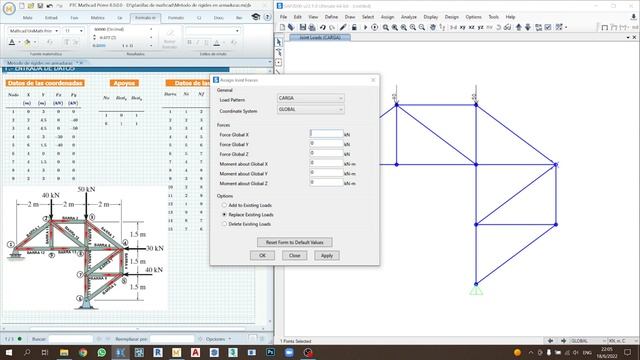Click the pencil refresh icon in SAP2000
Image resolution: width=640 pixels, height=360 pixels.
343,27
